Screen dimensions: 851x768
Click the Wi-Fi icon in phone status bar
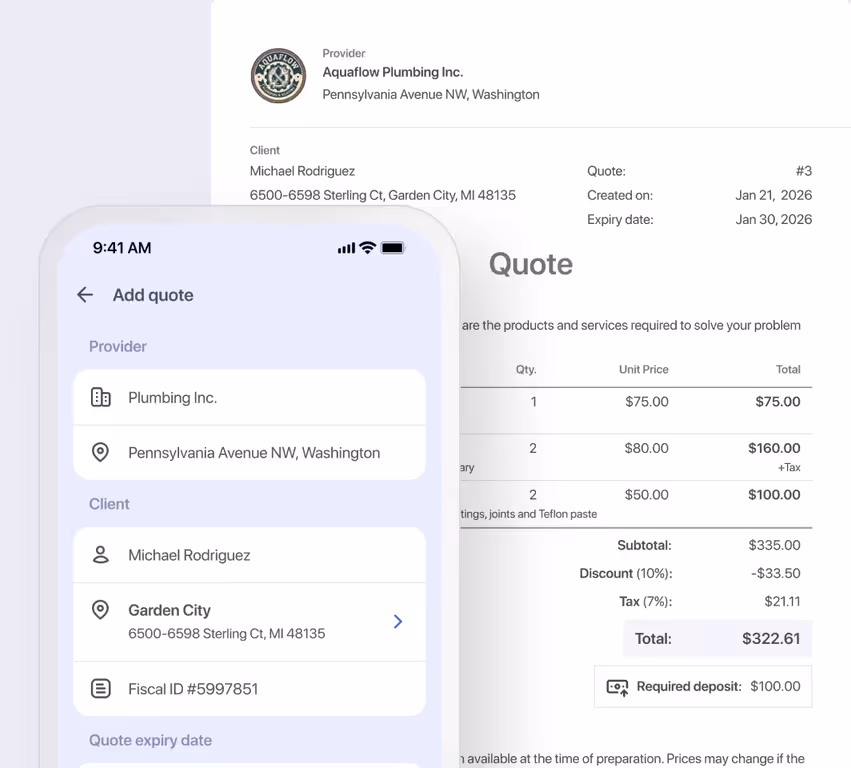[x=368, y=248]
